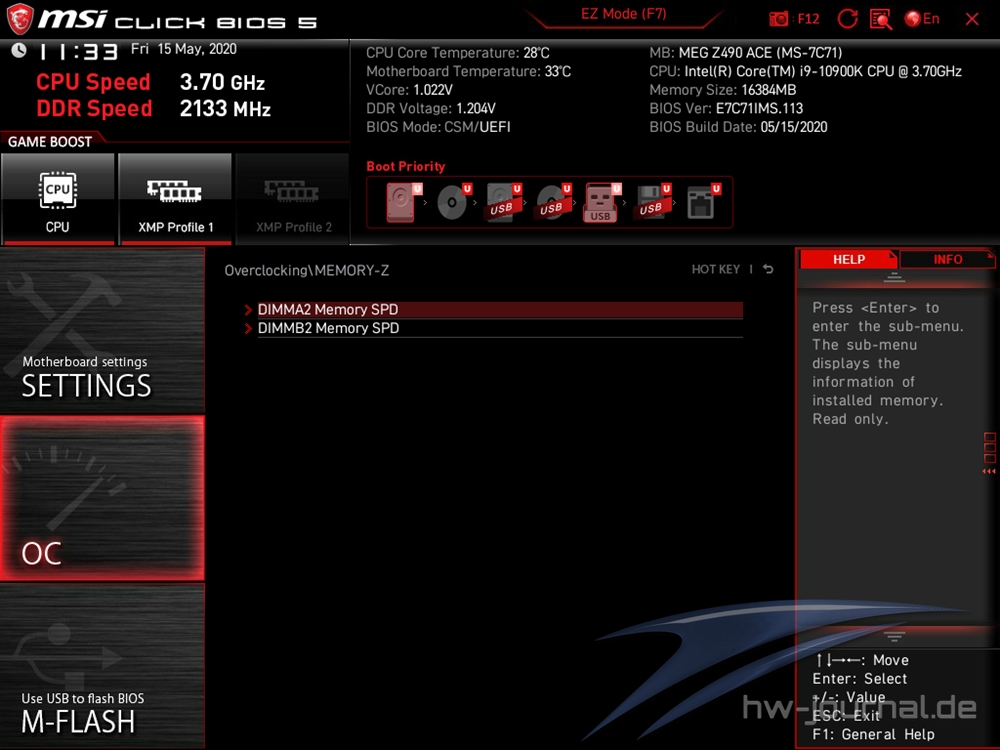Click the Boot Priority label

pyautogui.click(x=406, y=166)
